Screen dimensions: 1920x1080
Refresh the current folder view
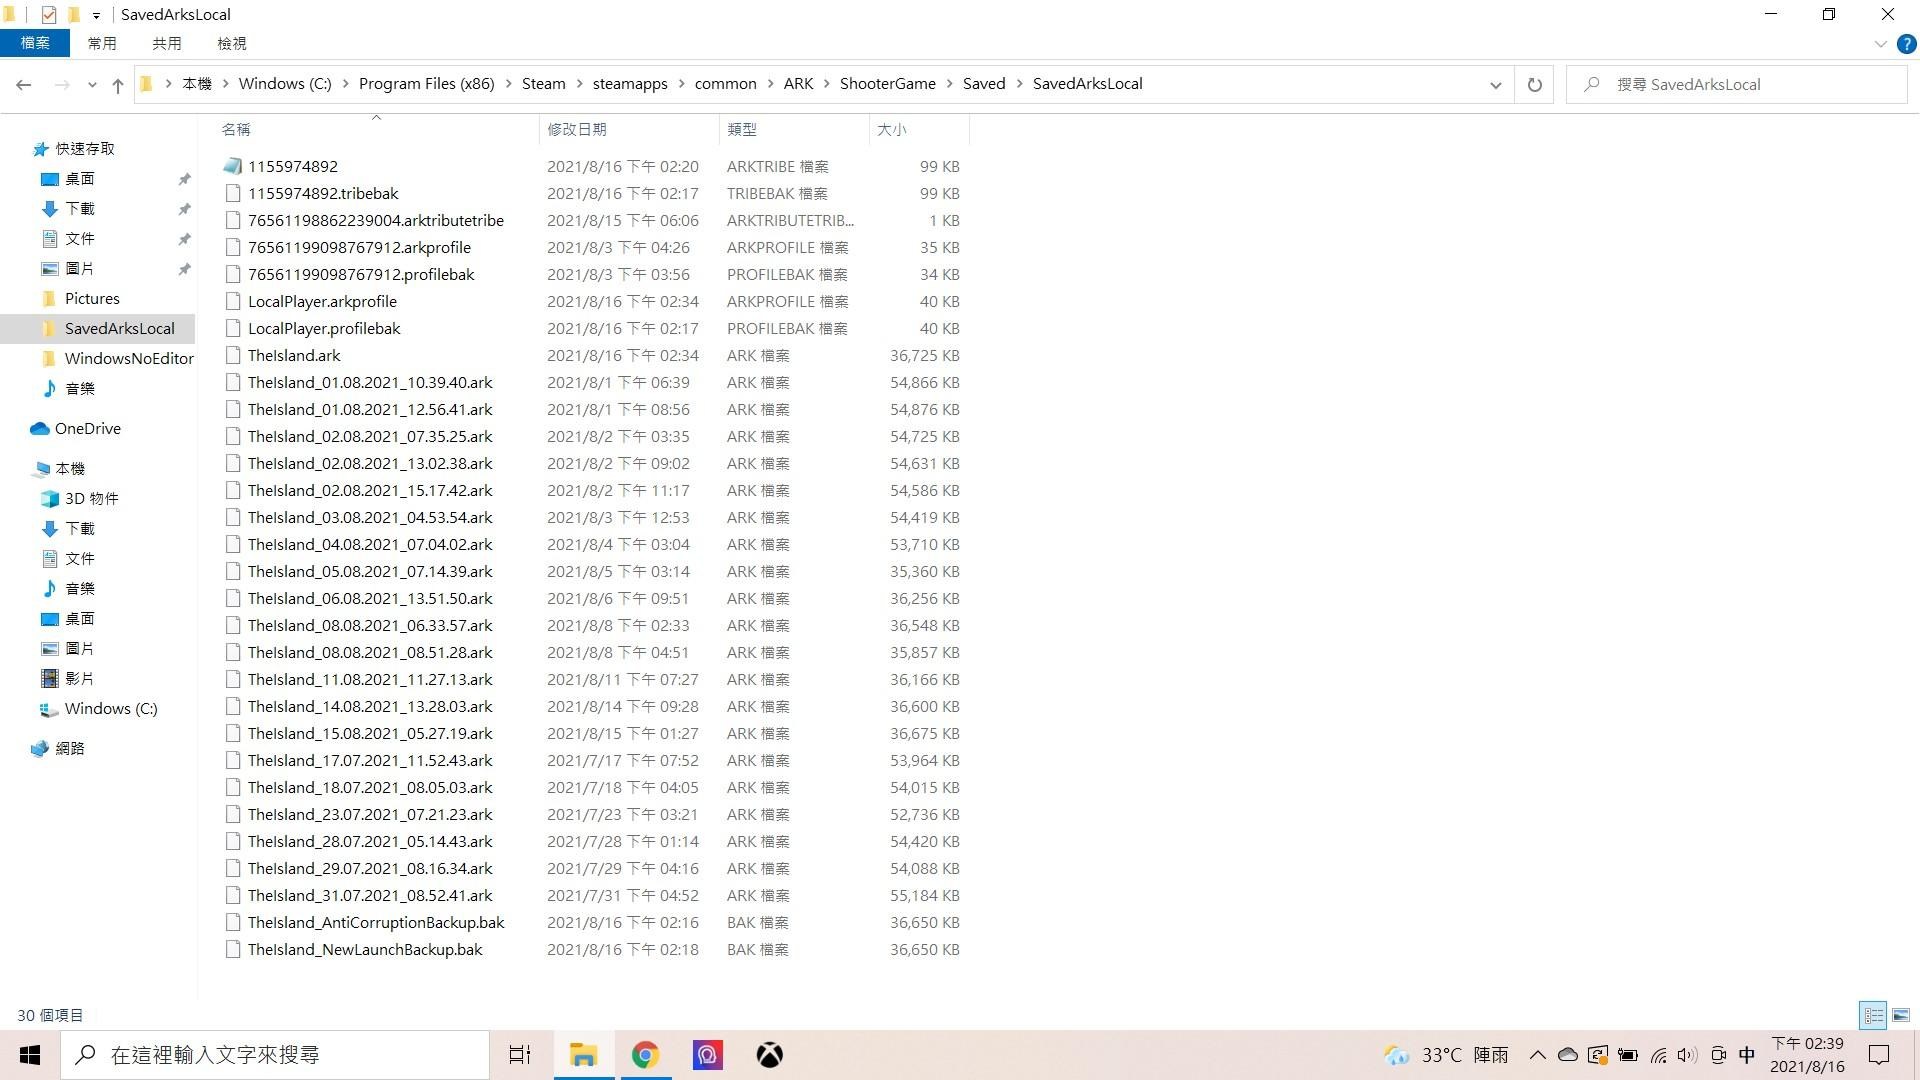(1534, 85)
